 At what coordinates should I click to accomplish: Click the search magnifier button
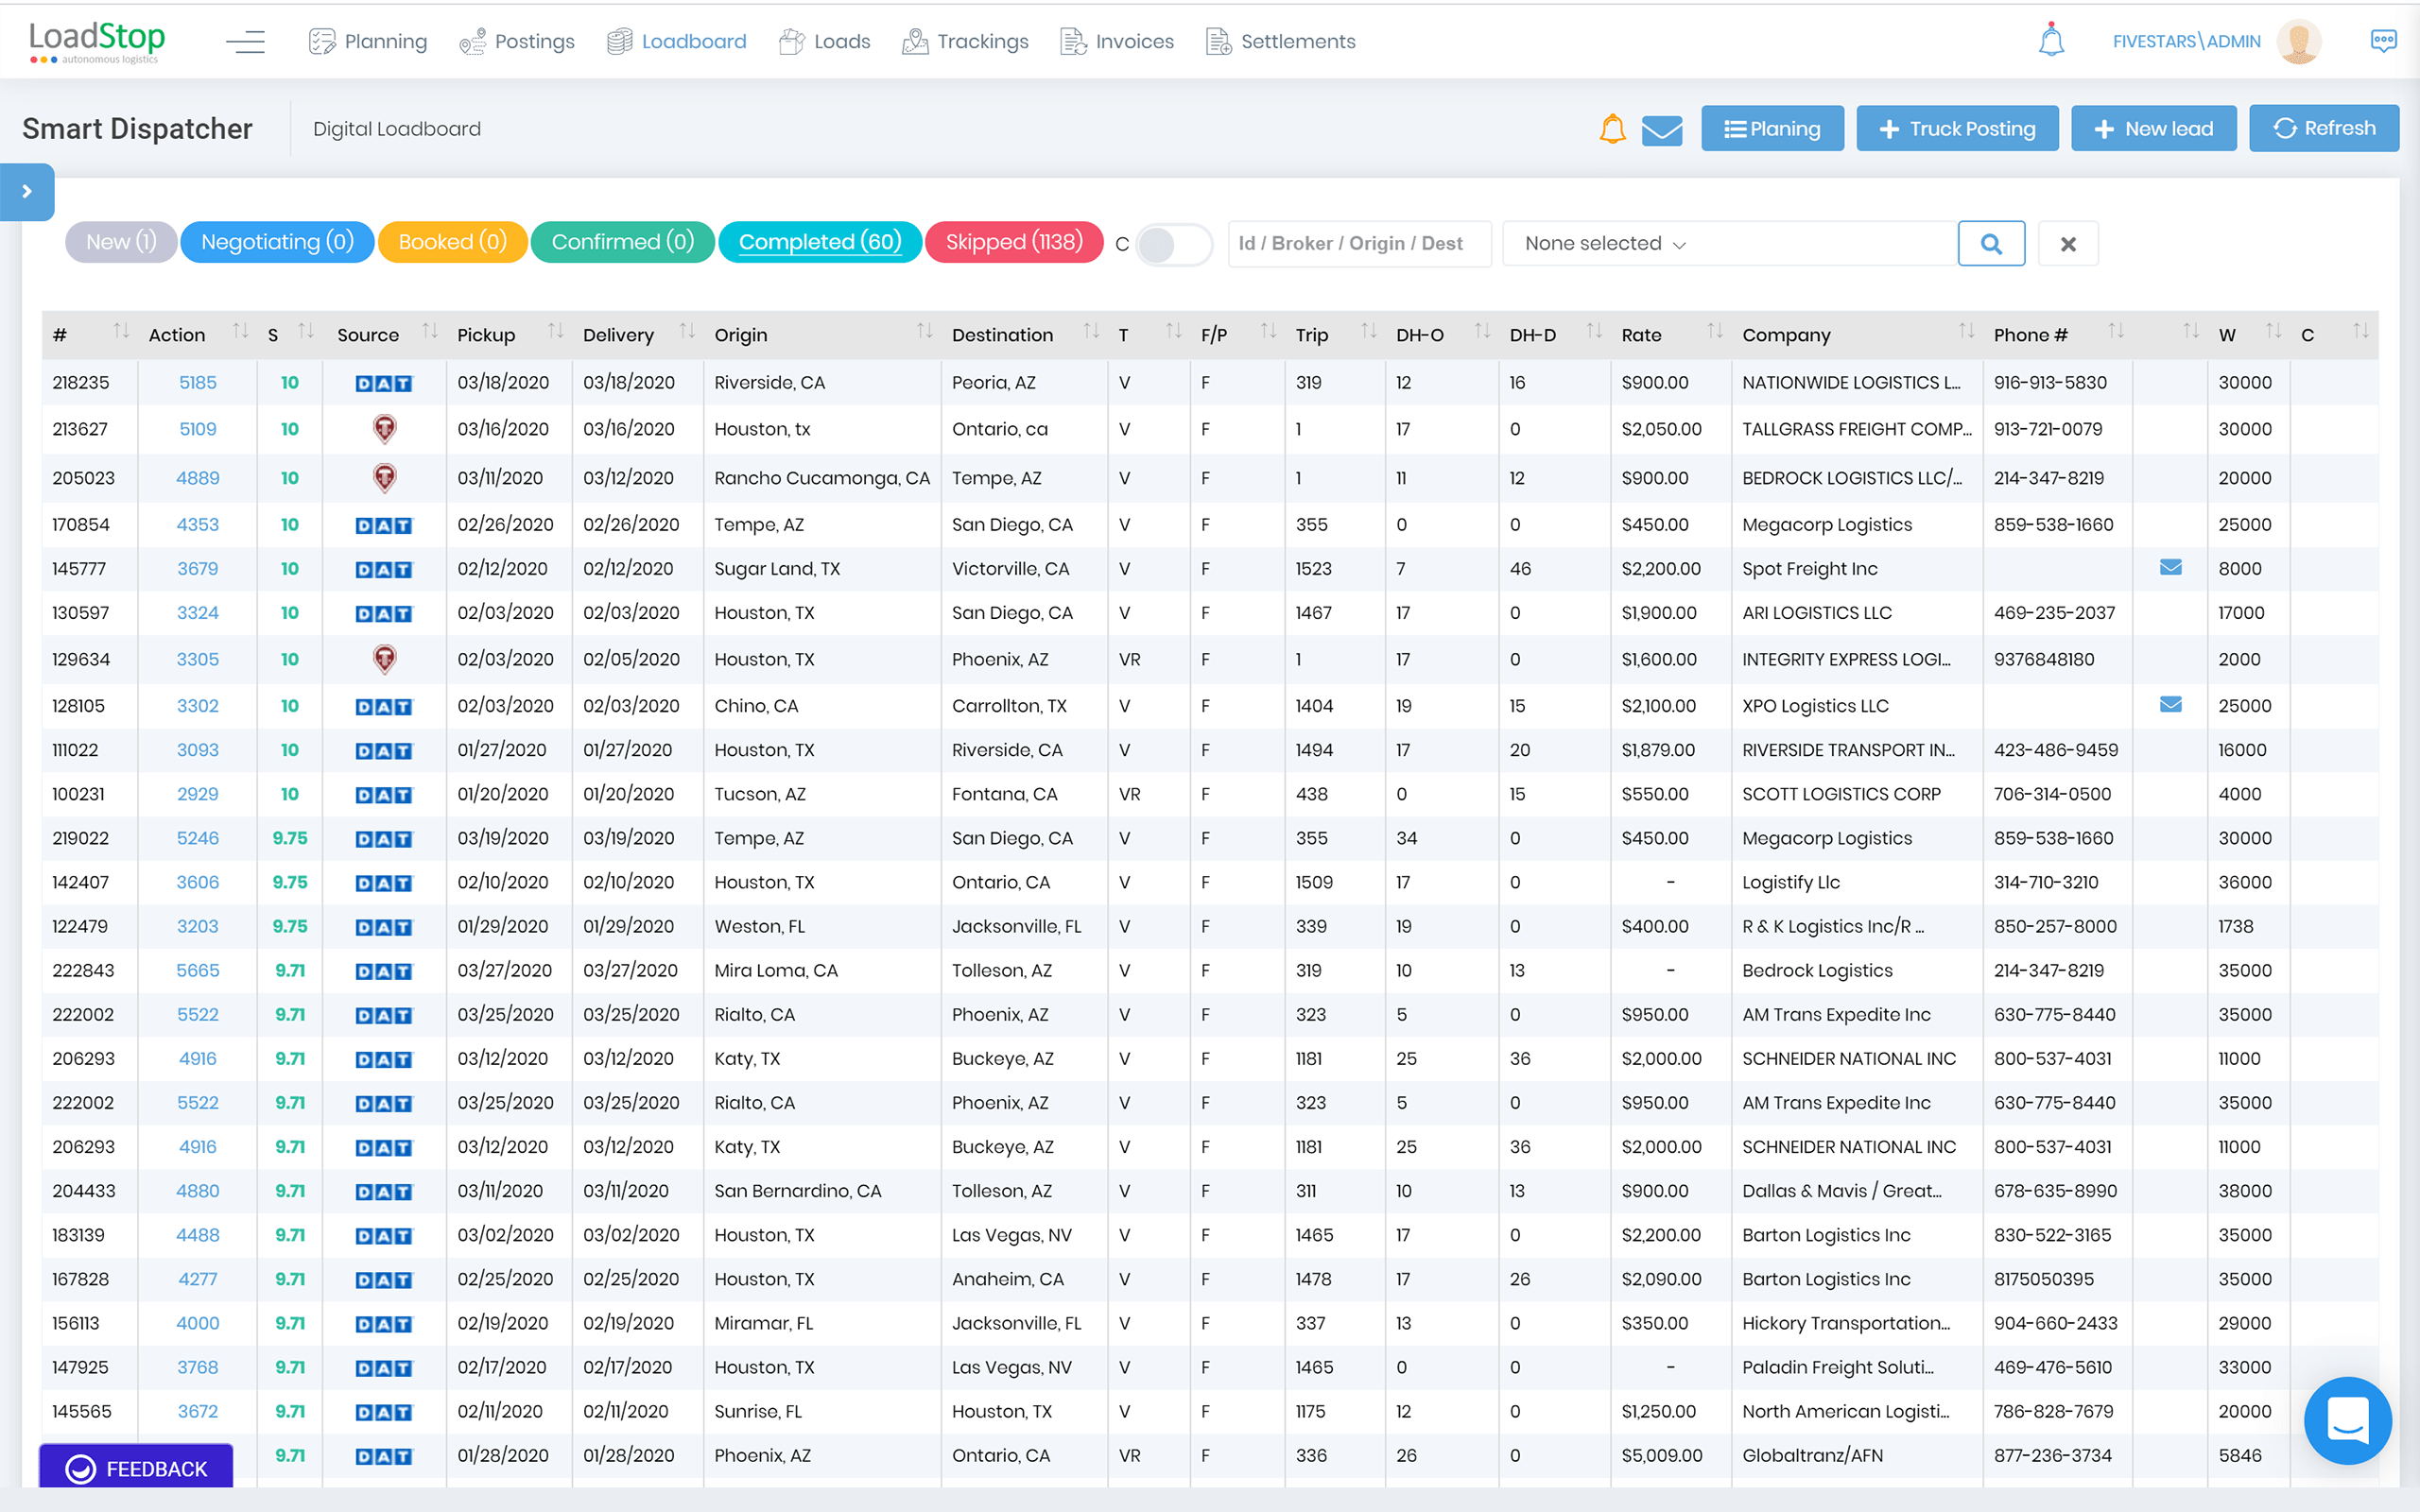coord(1991,243)
